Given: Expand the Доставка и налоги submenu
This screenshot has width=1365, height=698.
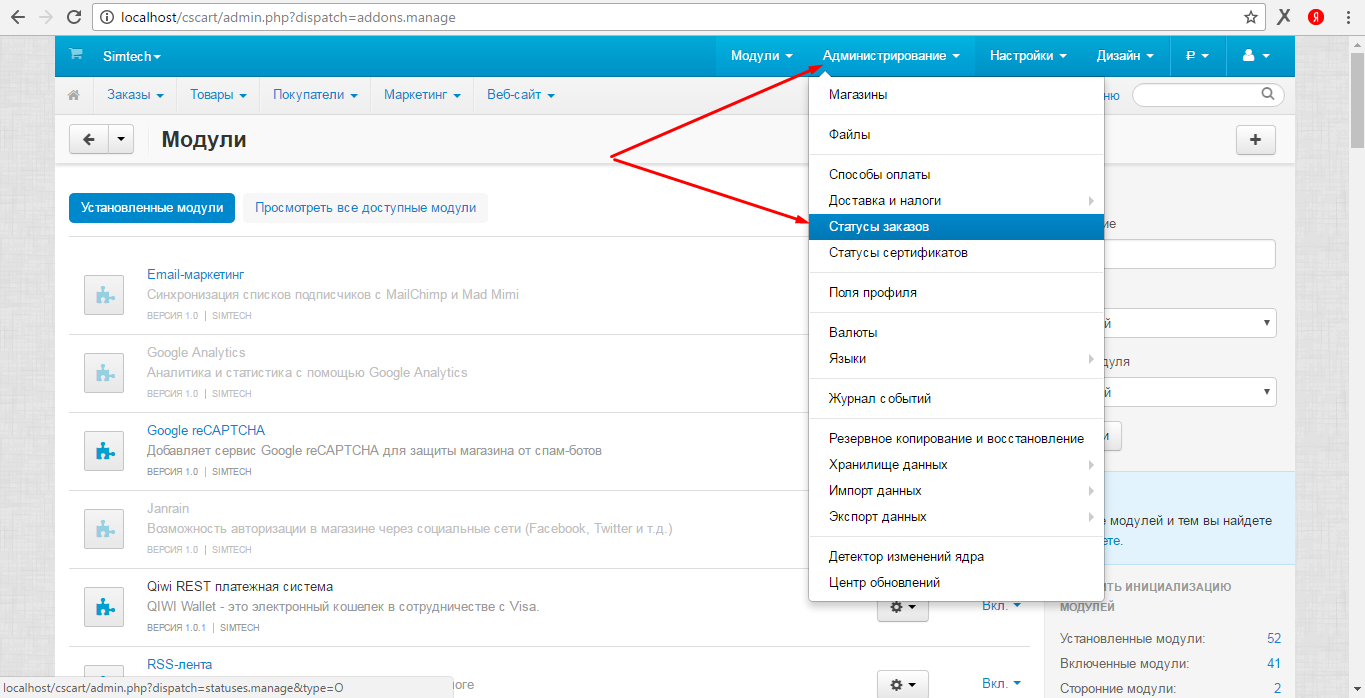Looking at the screenshot, I should (956, 200).
